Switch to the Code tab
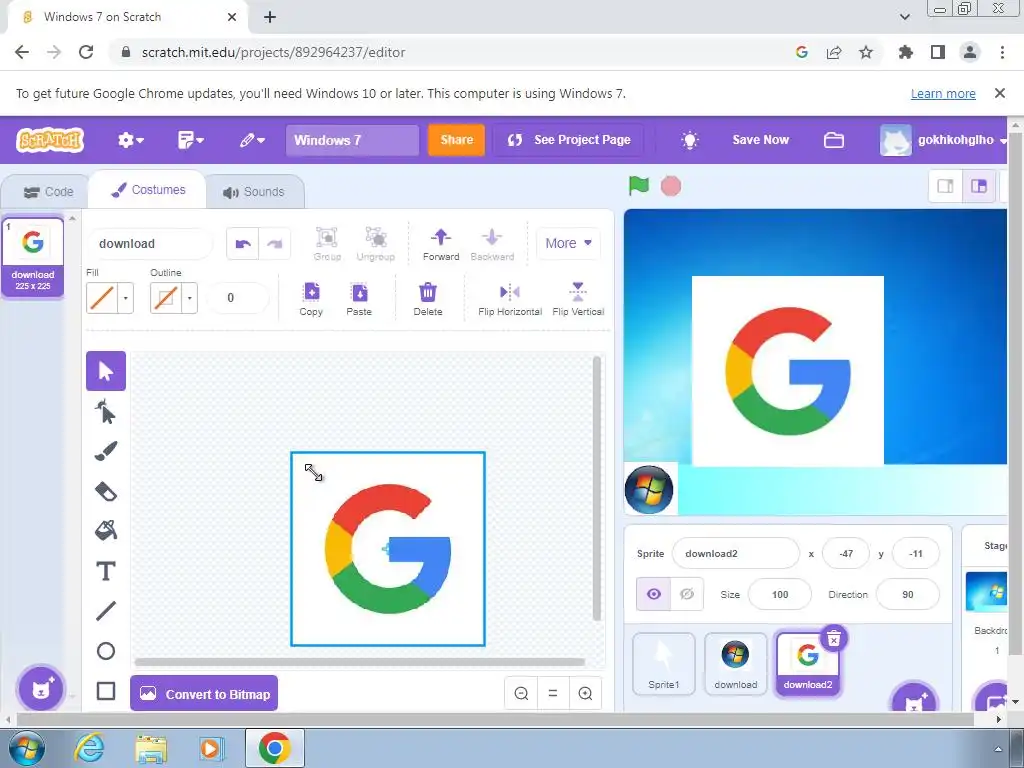The height and width of the screenshot is (768, 1024). tap(48, 192)
